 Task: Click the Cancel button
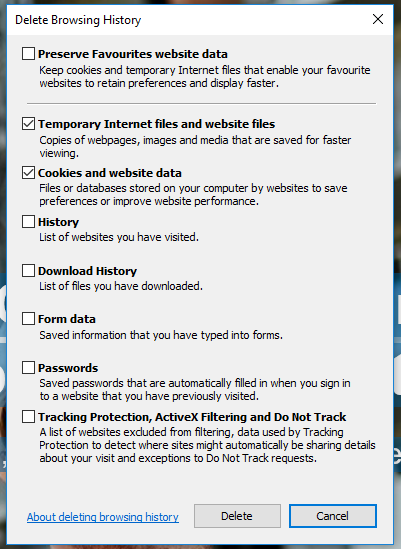click(x=333, y=516)
